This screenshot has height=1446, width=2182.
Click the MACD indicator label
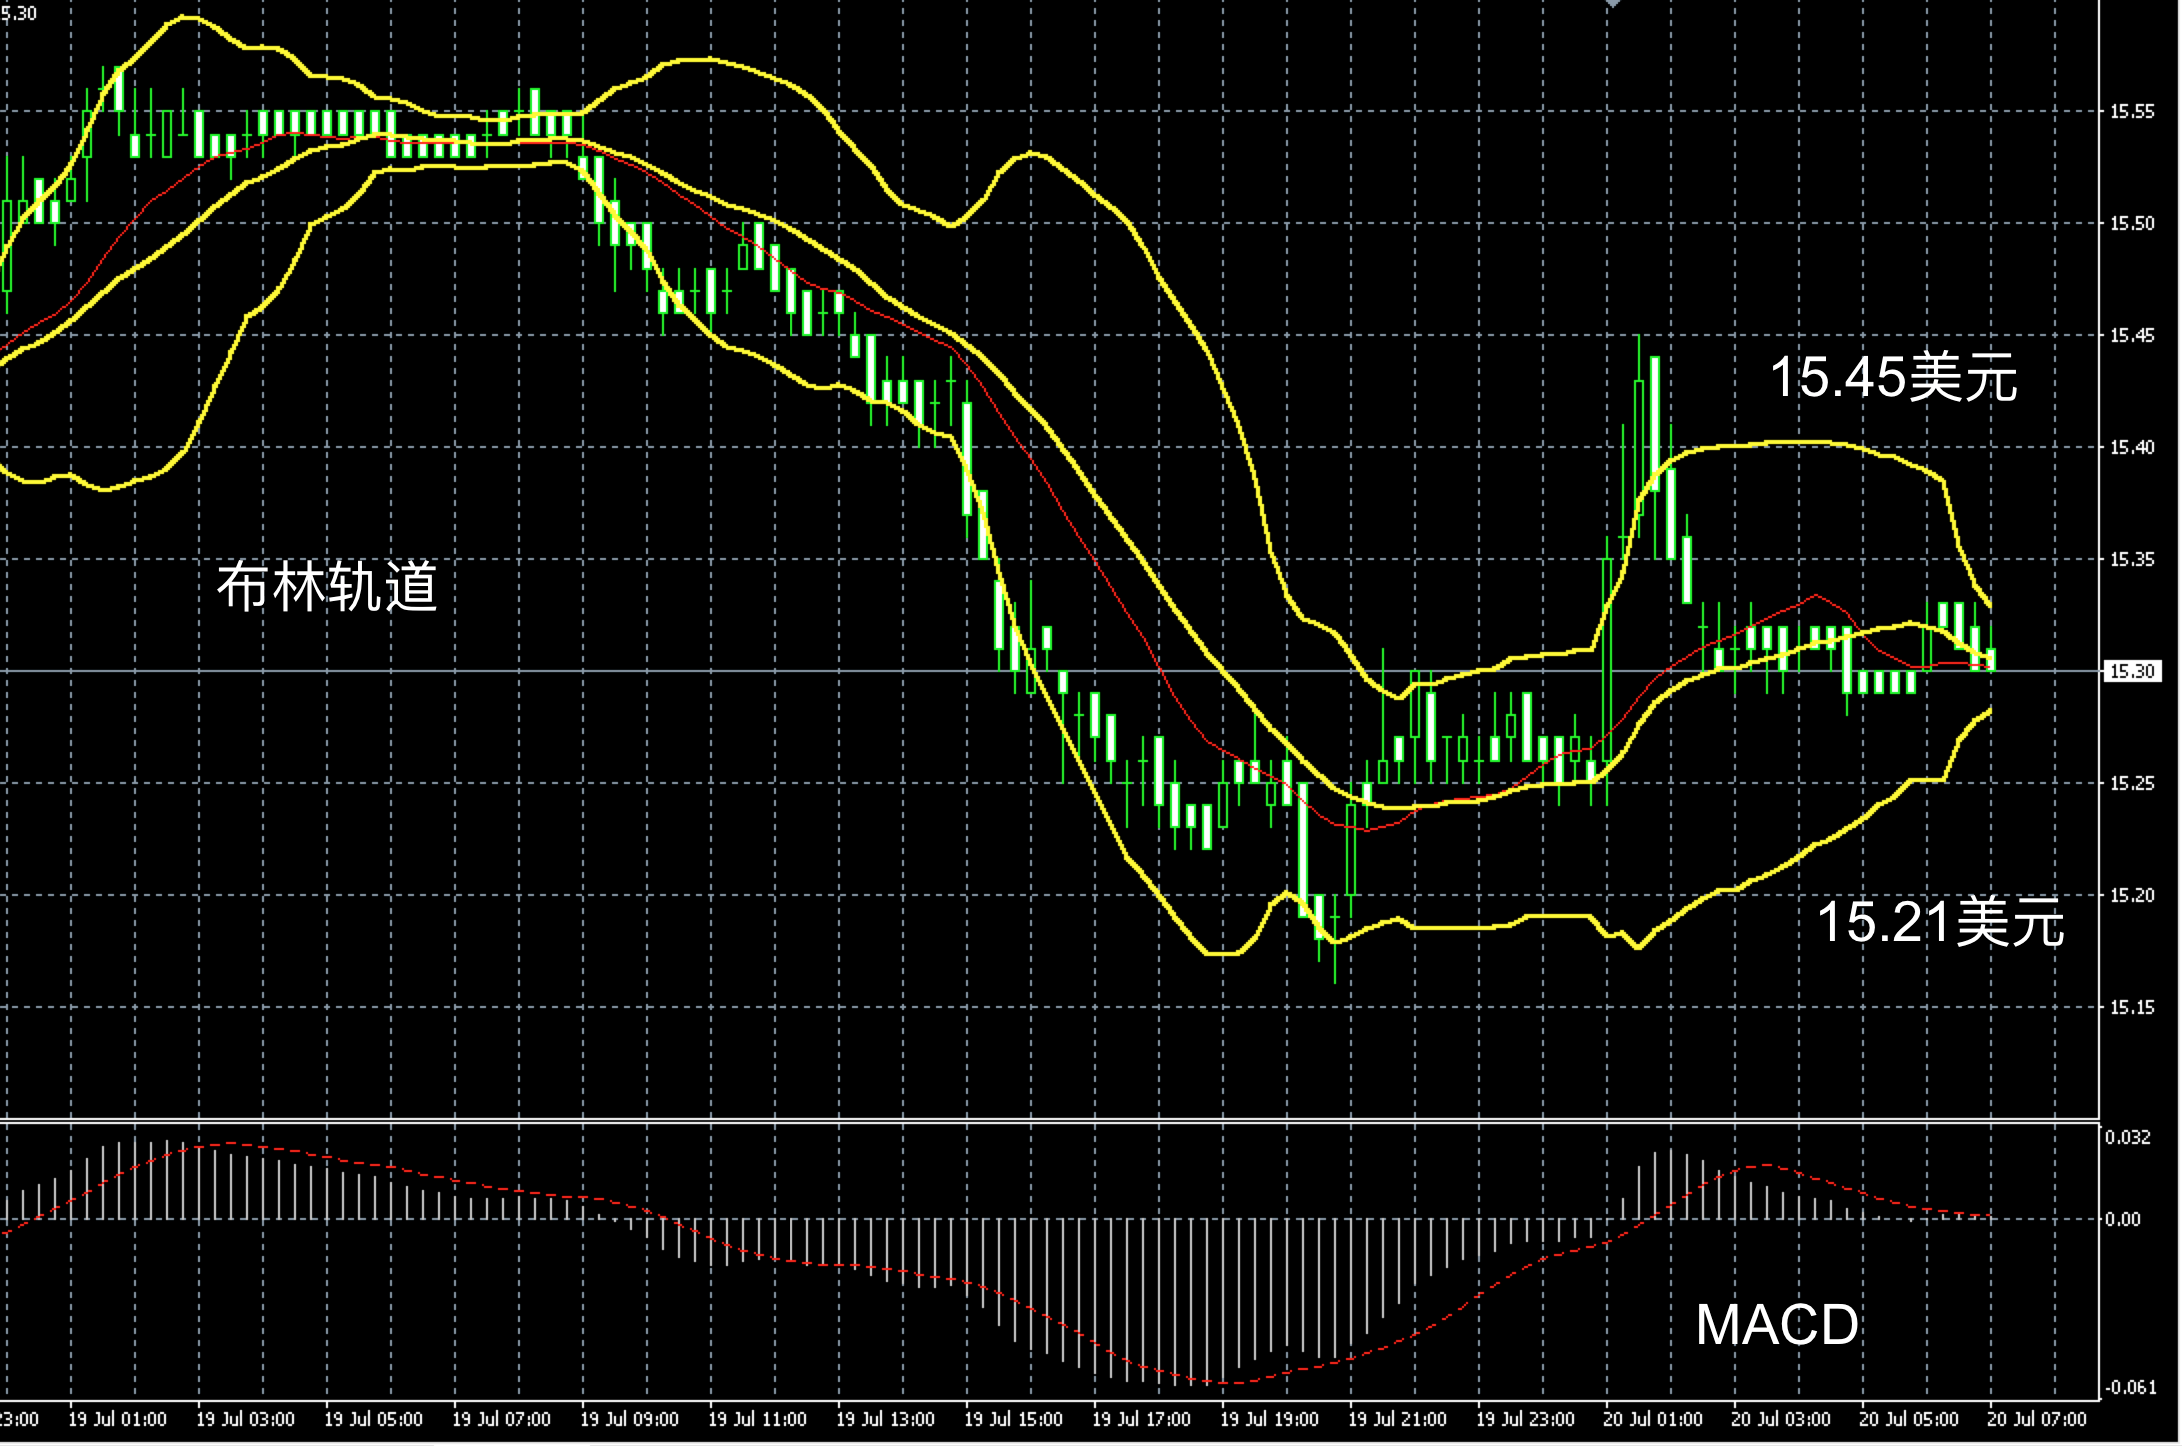[x=1777, y=1325]
